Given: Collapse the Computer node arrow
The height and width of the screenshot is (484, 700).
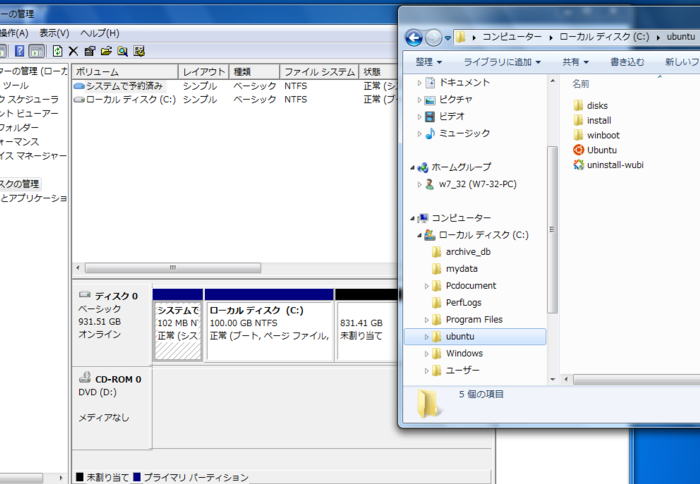Looking at the screenshot, I should click(412, 218).
